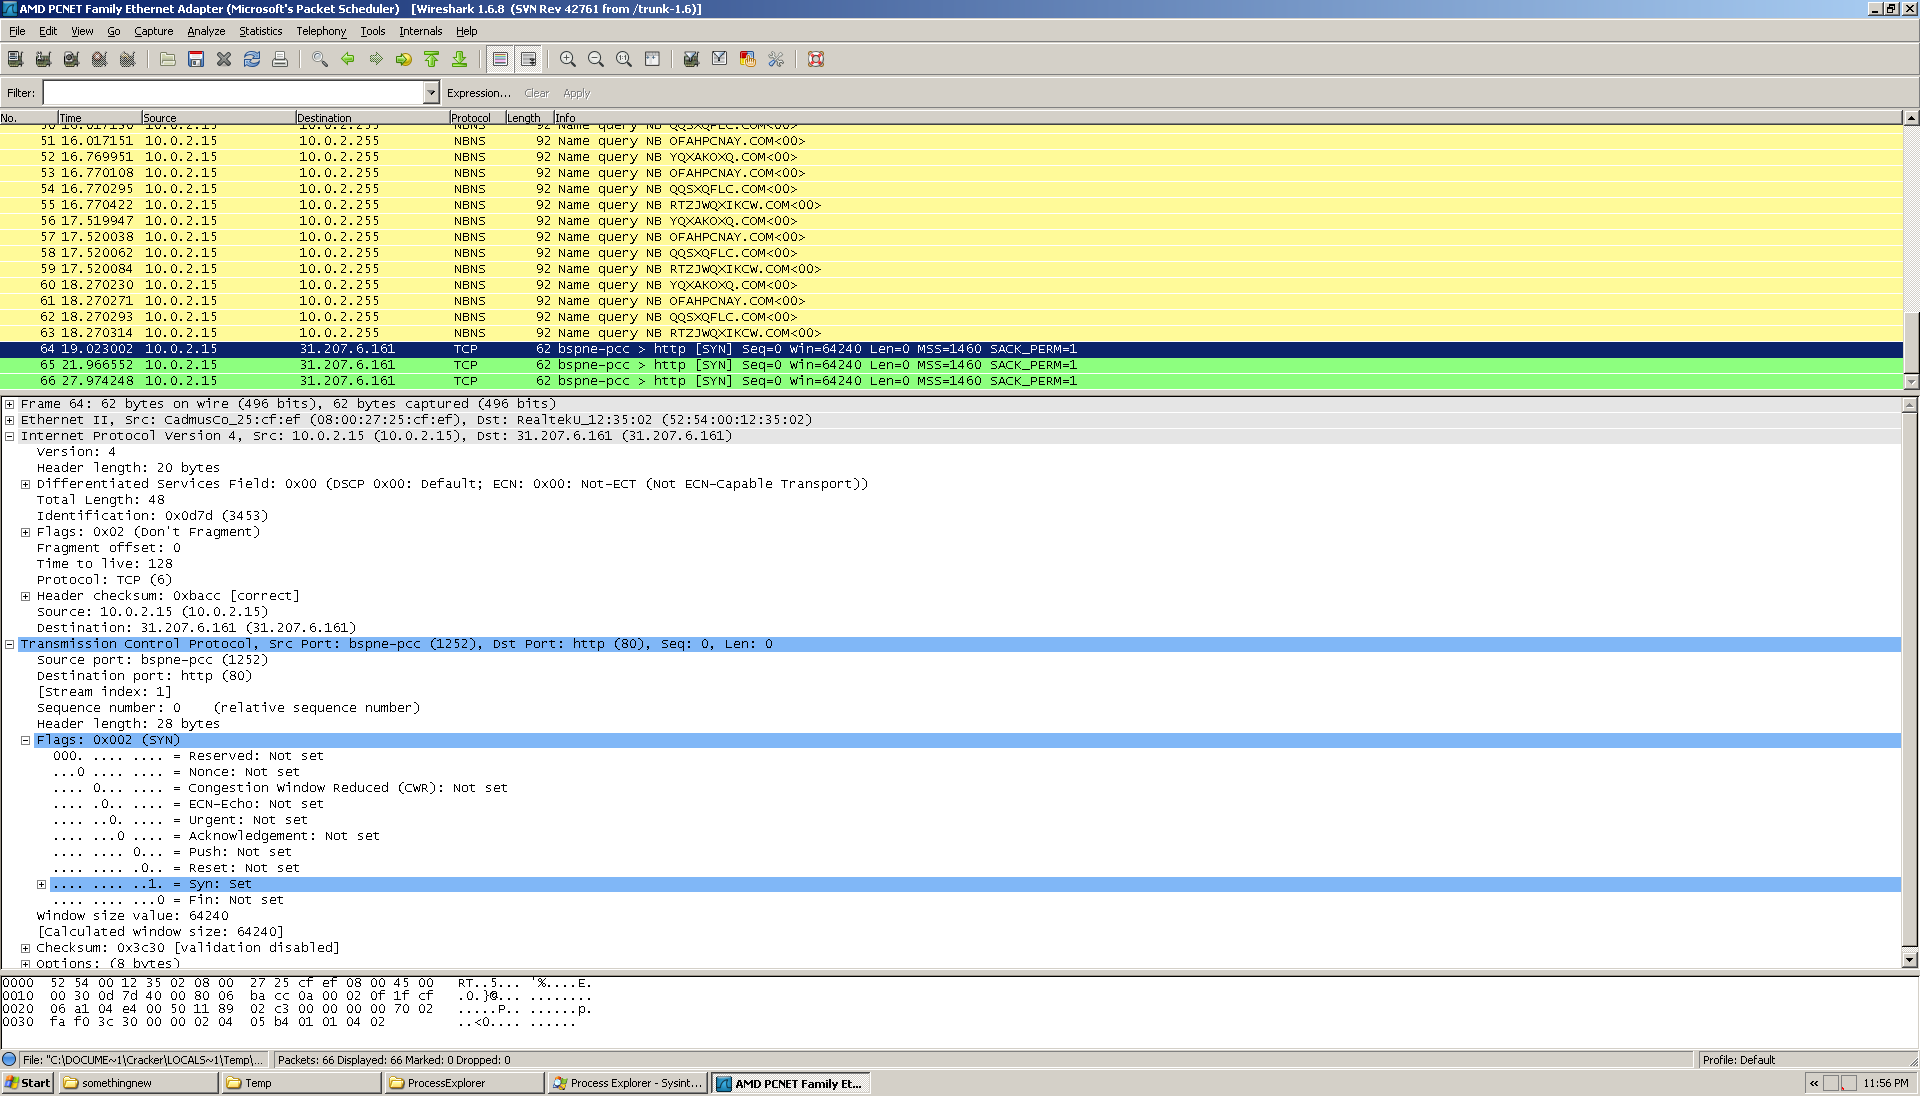The height and width of the screenshot is (1096, 1920).
Task: Expand Differentiated Services Field node
Action: pyautogui.click(x=26, y=484)
